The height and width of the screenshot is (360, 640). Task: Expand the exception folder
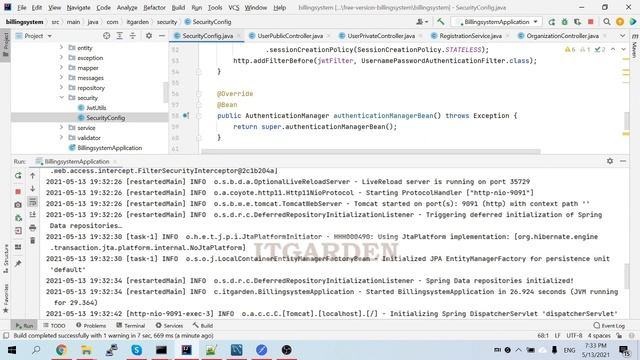pyautogui.click(x=61, y=58)
